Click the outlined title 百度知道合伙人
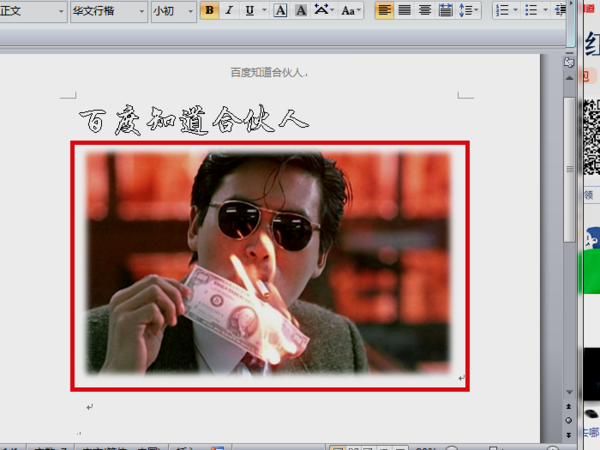 (194, 120)
